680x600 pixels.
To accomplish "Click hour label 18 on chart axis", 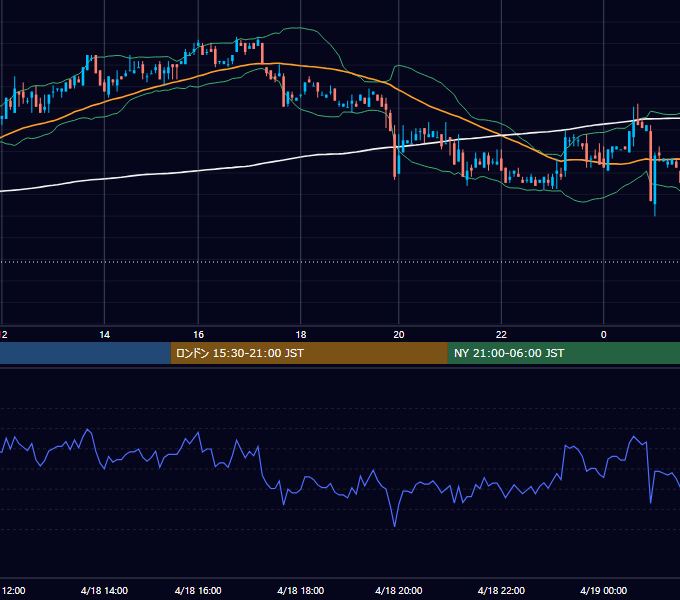I will pos(301,335).
